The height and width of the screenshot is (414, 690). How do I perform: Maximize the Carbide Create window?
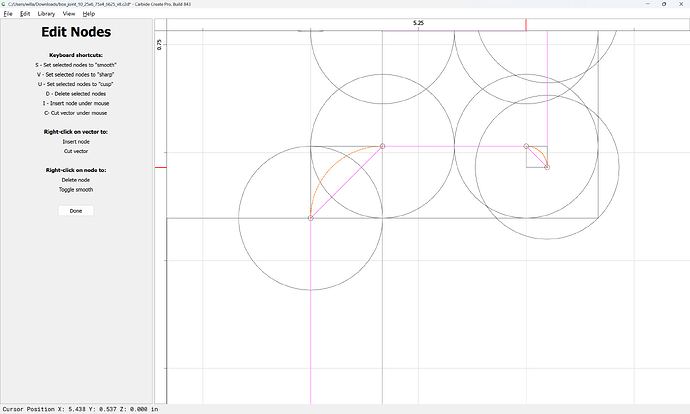pyautogui.click(x=664, y=4)
